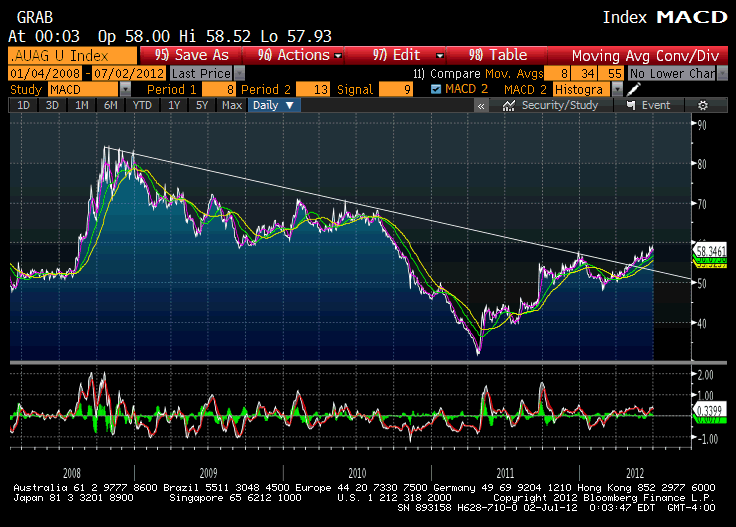The width and height of the screenshot is (736, 527).
Task: Toggle the MACD 2 checkbox
Action: coord(436,89)
